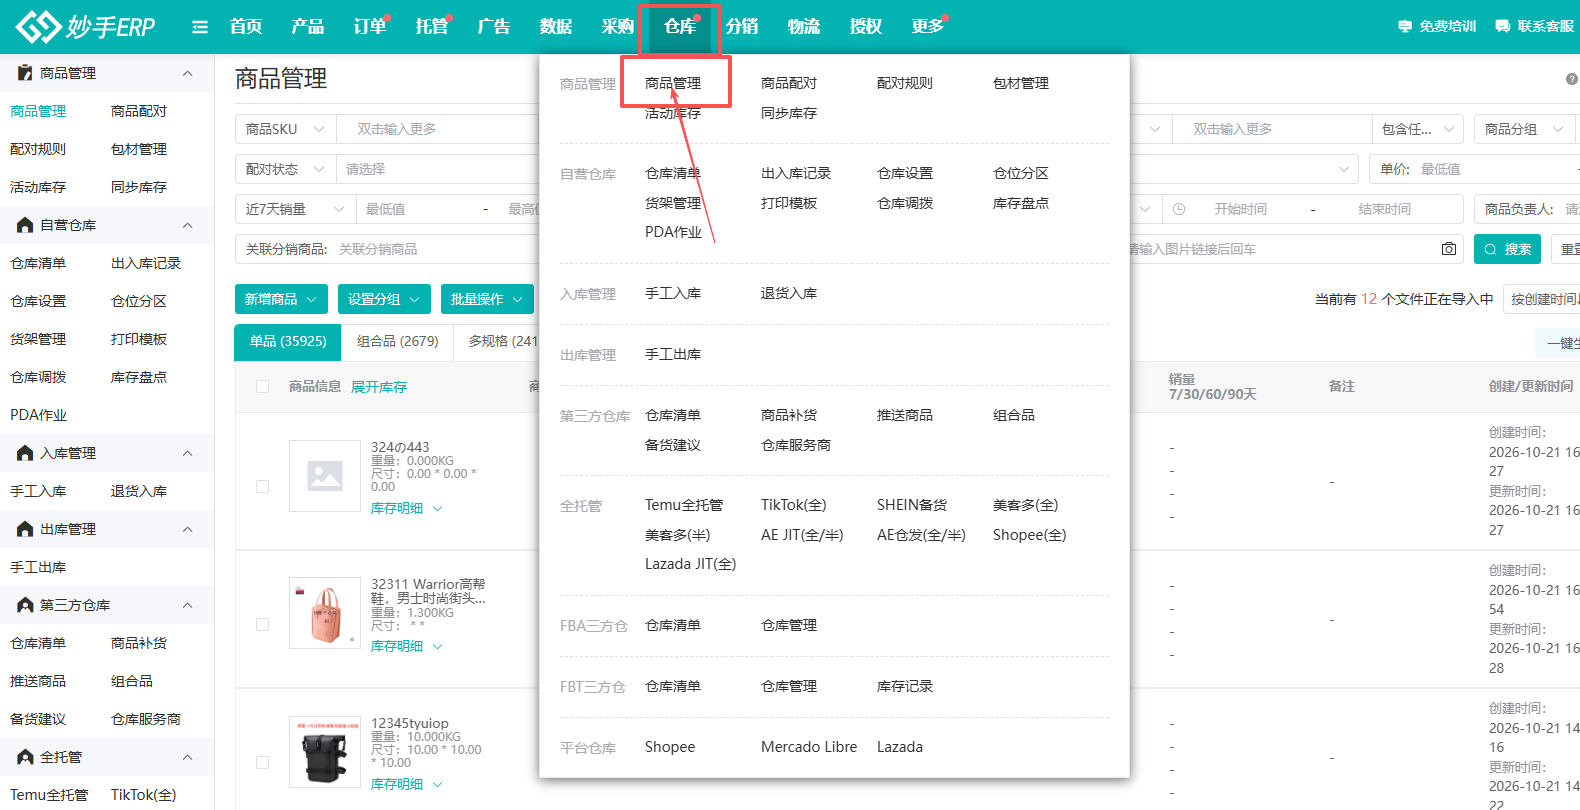Open the 近7天销量 dropdown
The height and width of the screenshot is (810, 1580).
coord(295,209)
